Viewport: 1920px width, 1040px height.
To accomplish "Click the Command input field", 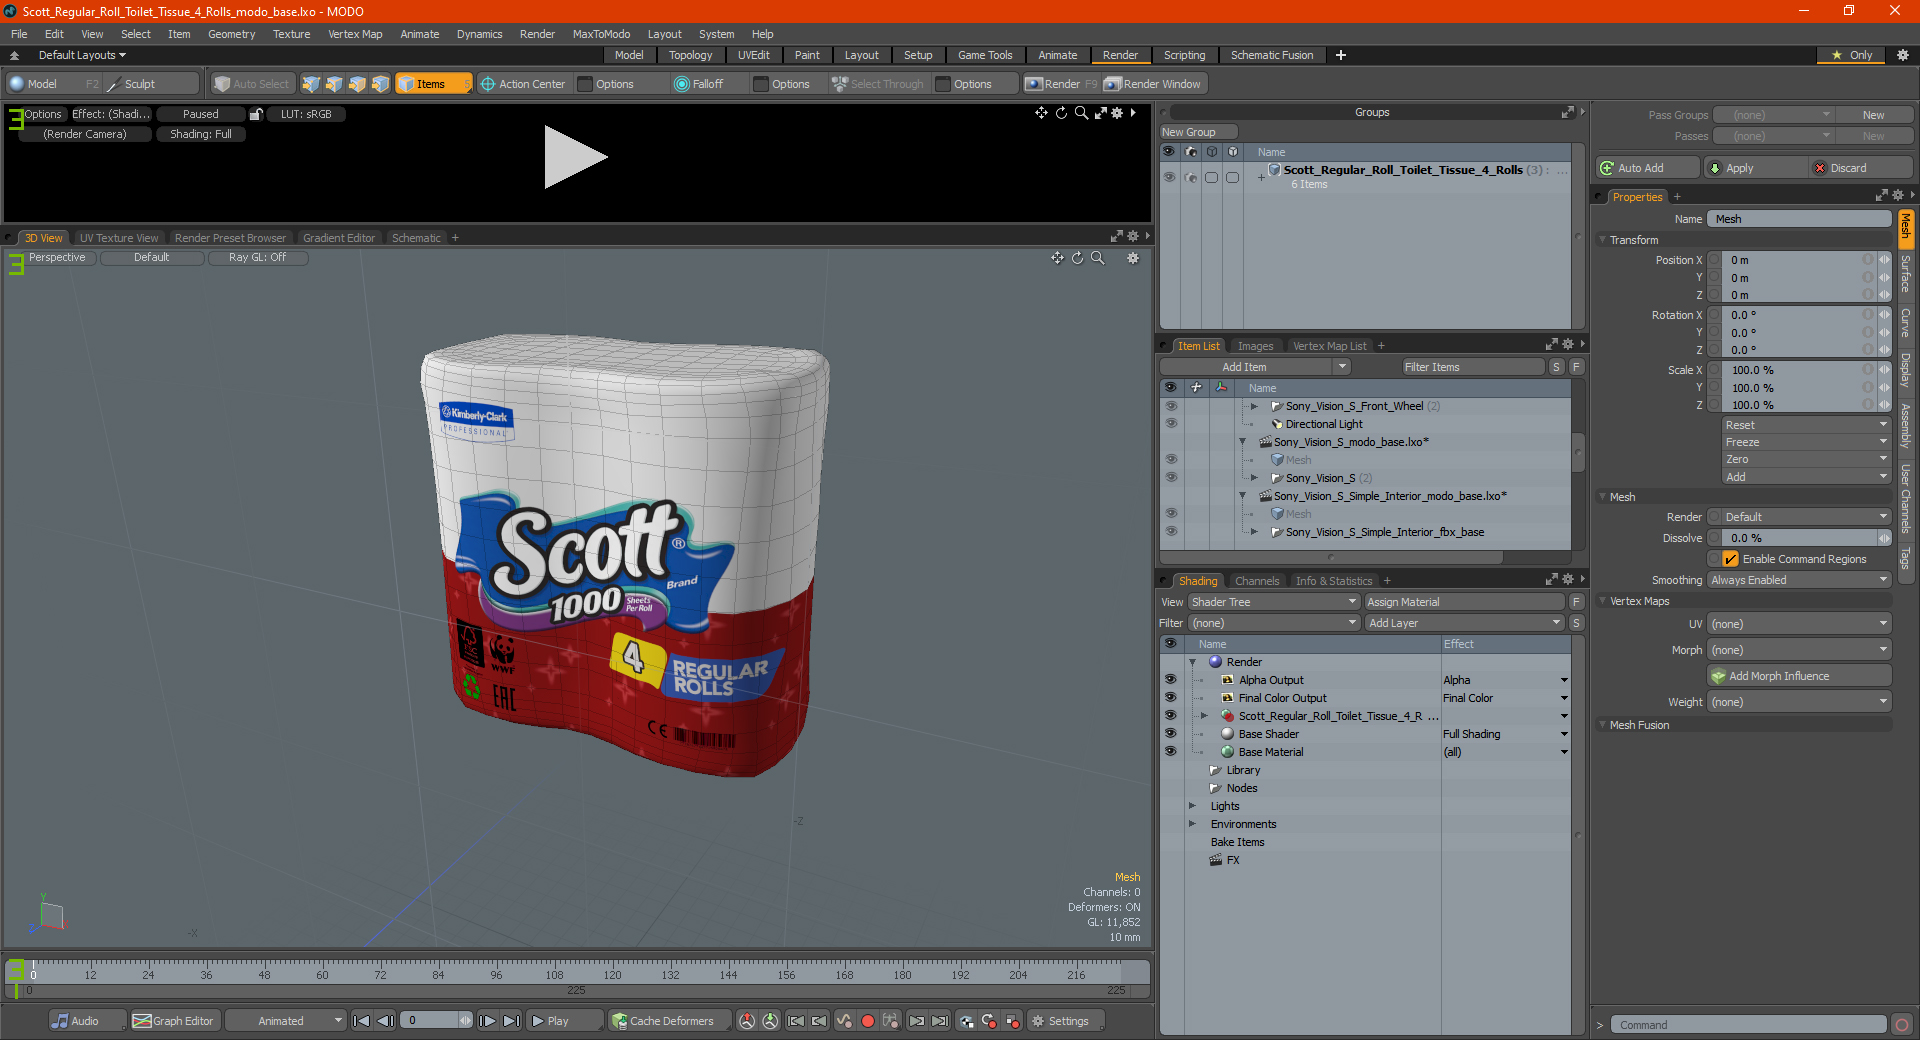I will (1747, 1025).
